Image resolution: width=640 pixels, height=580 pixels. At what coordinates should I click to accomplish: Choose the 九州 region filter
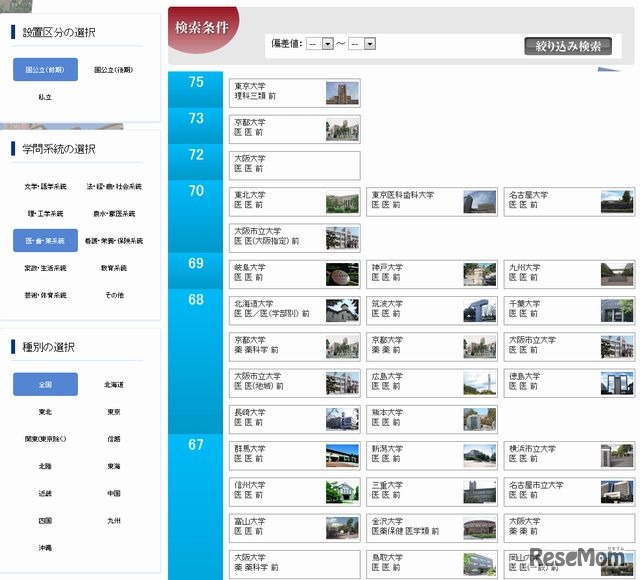click(x=113, y=520)
